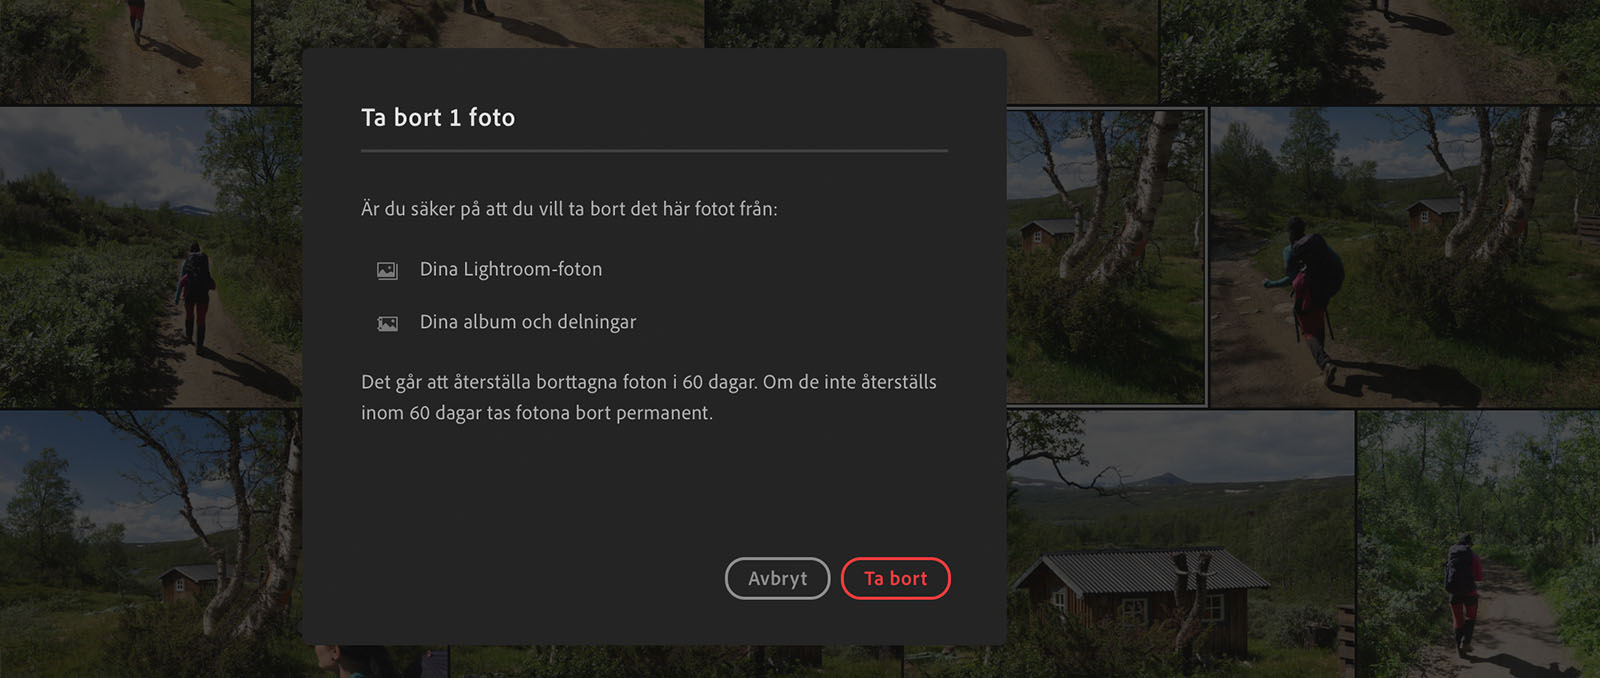This screenshot has width=1600, height=678.
Task: Select the hiker on trail photo at left
Action: click(150, 256)
